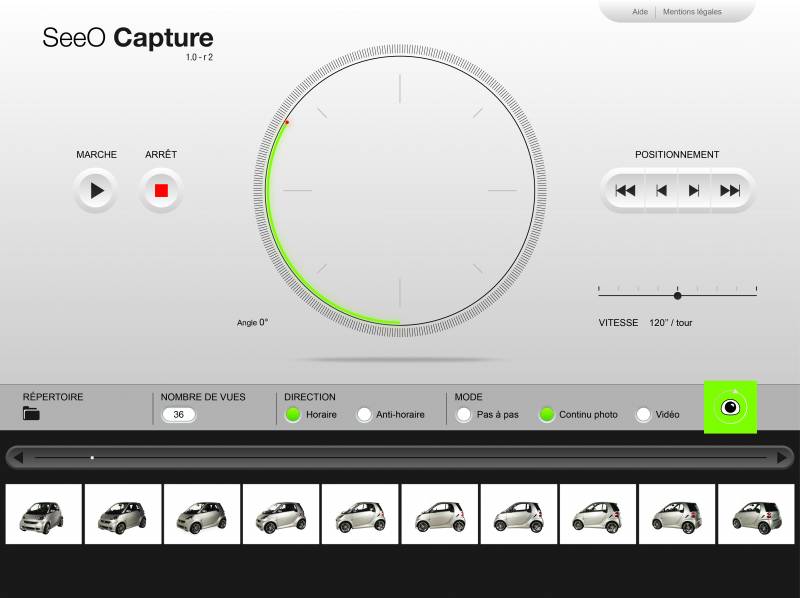Choose Pas à pas mode

click(463, 415)
